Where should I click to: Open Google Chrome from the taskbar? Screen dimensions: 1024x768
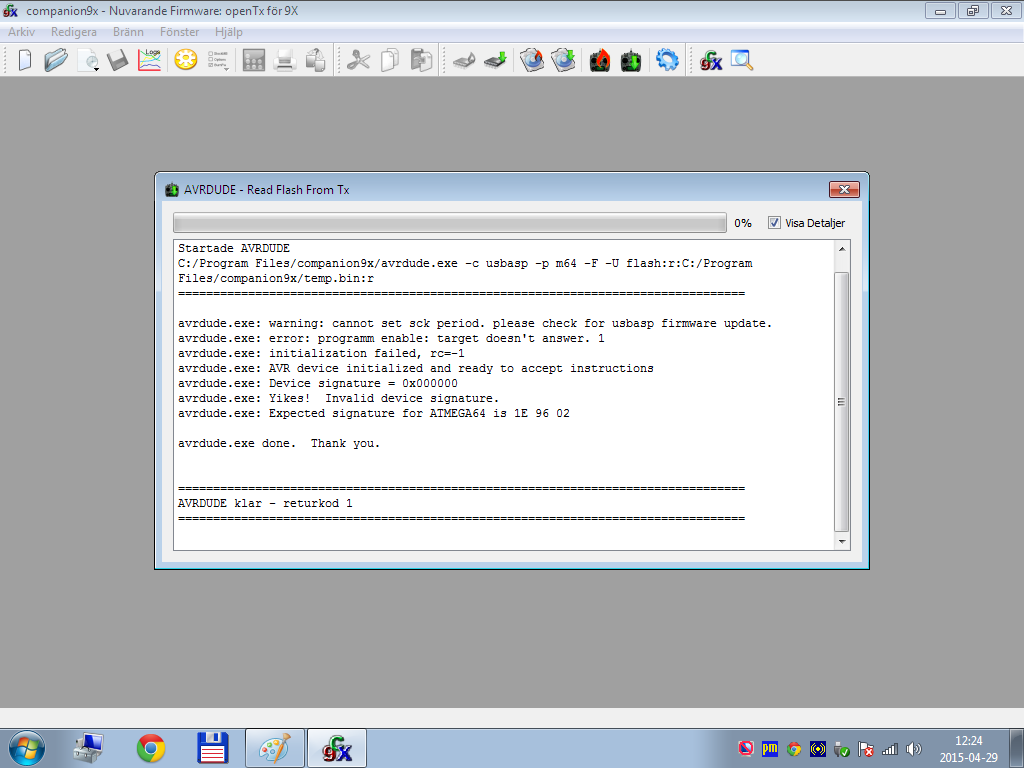(151, 748)
